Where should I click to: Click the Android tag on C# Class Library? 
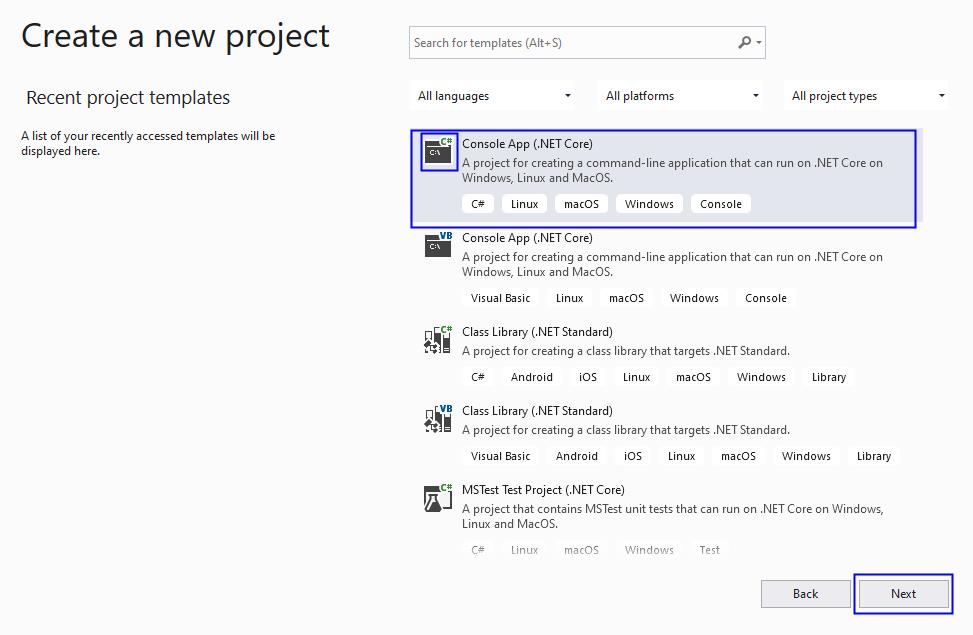(531, 377)
